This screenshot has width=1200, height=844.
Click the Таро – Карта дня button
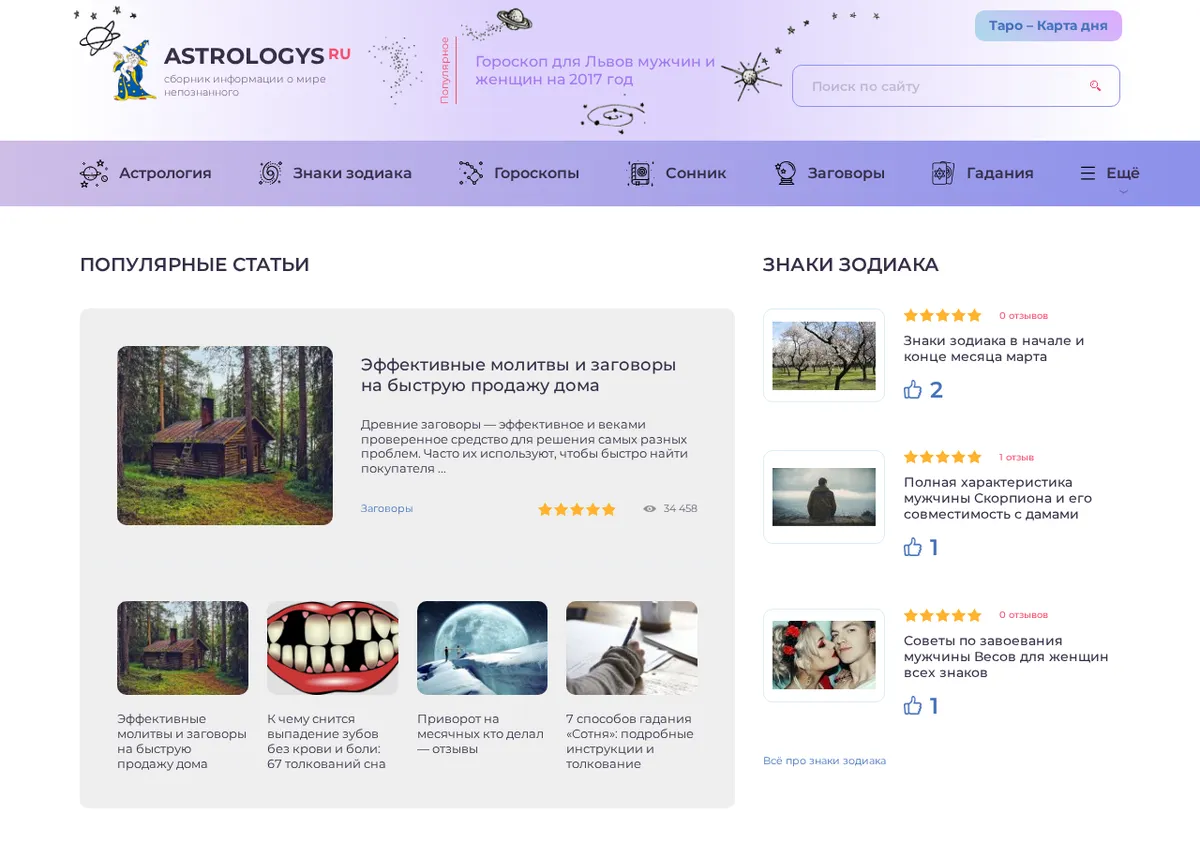point(1048,26)
